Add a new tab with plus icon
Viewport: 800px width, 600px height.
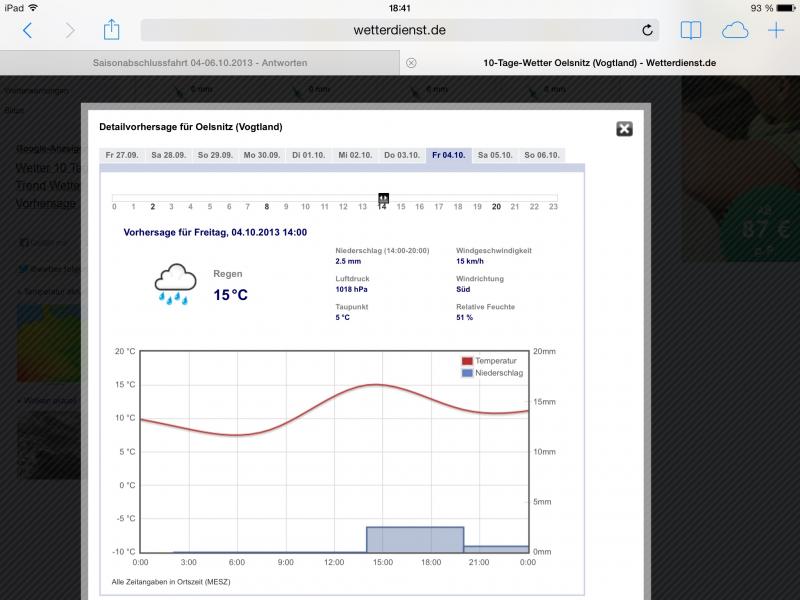[x=776, y=30]
